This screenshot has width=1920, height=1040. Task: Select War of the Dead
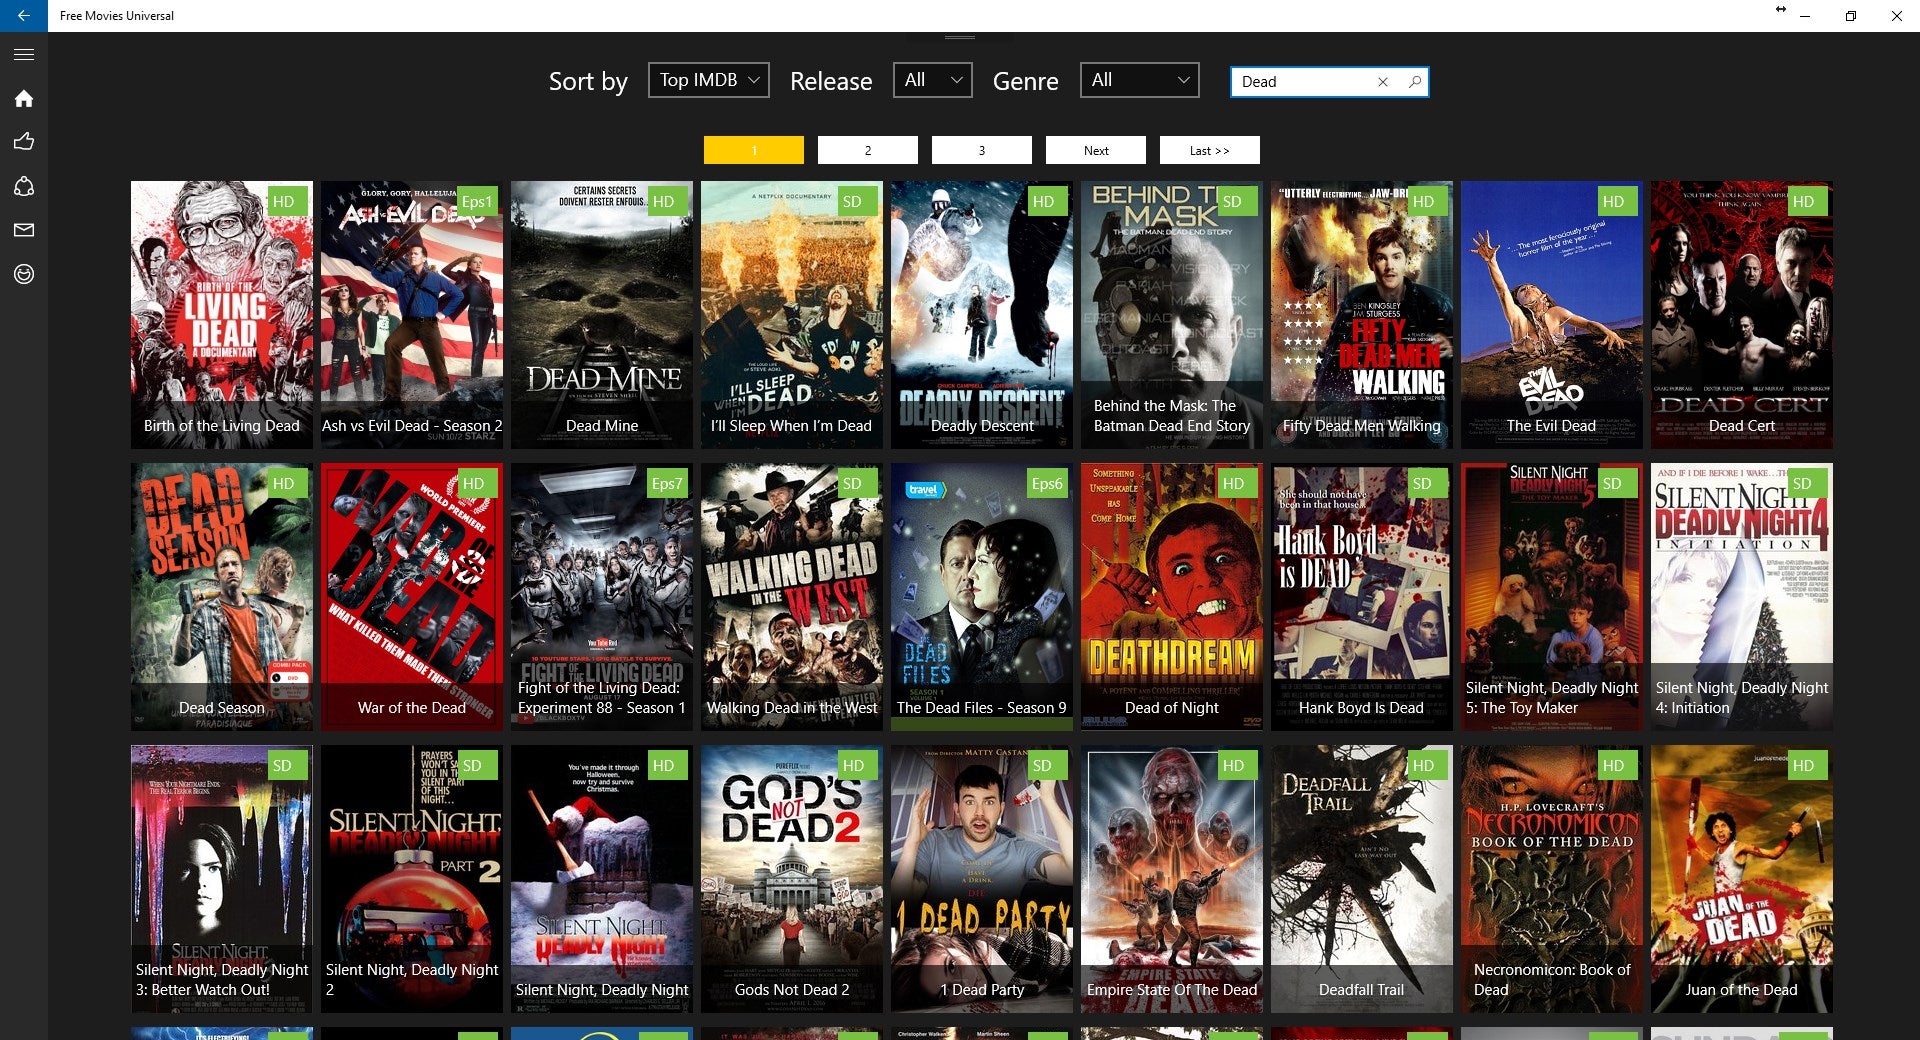pos(412,597)
